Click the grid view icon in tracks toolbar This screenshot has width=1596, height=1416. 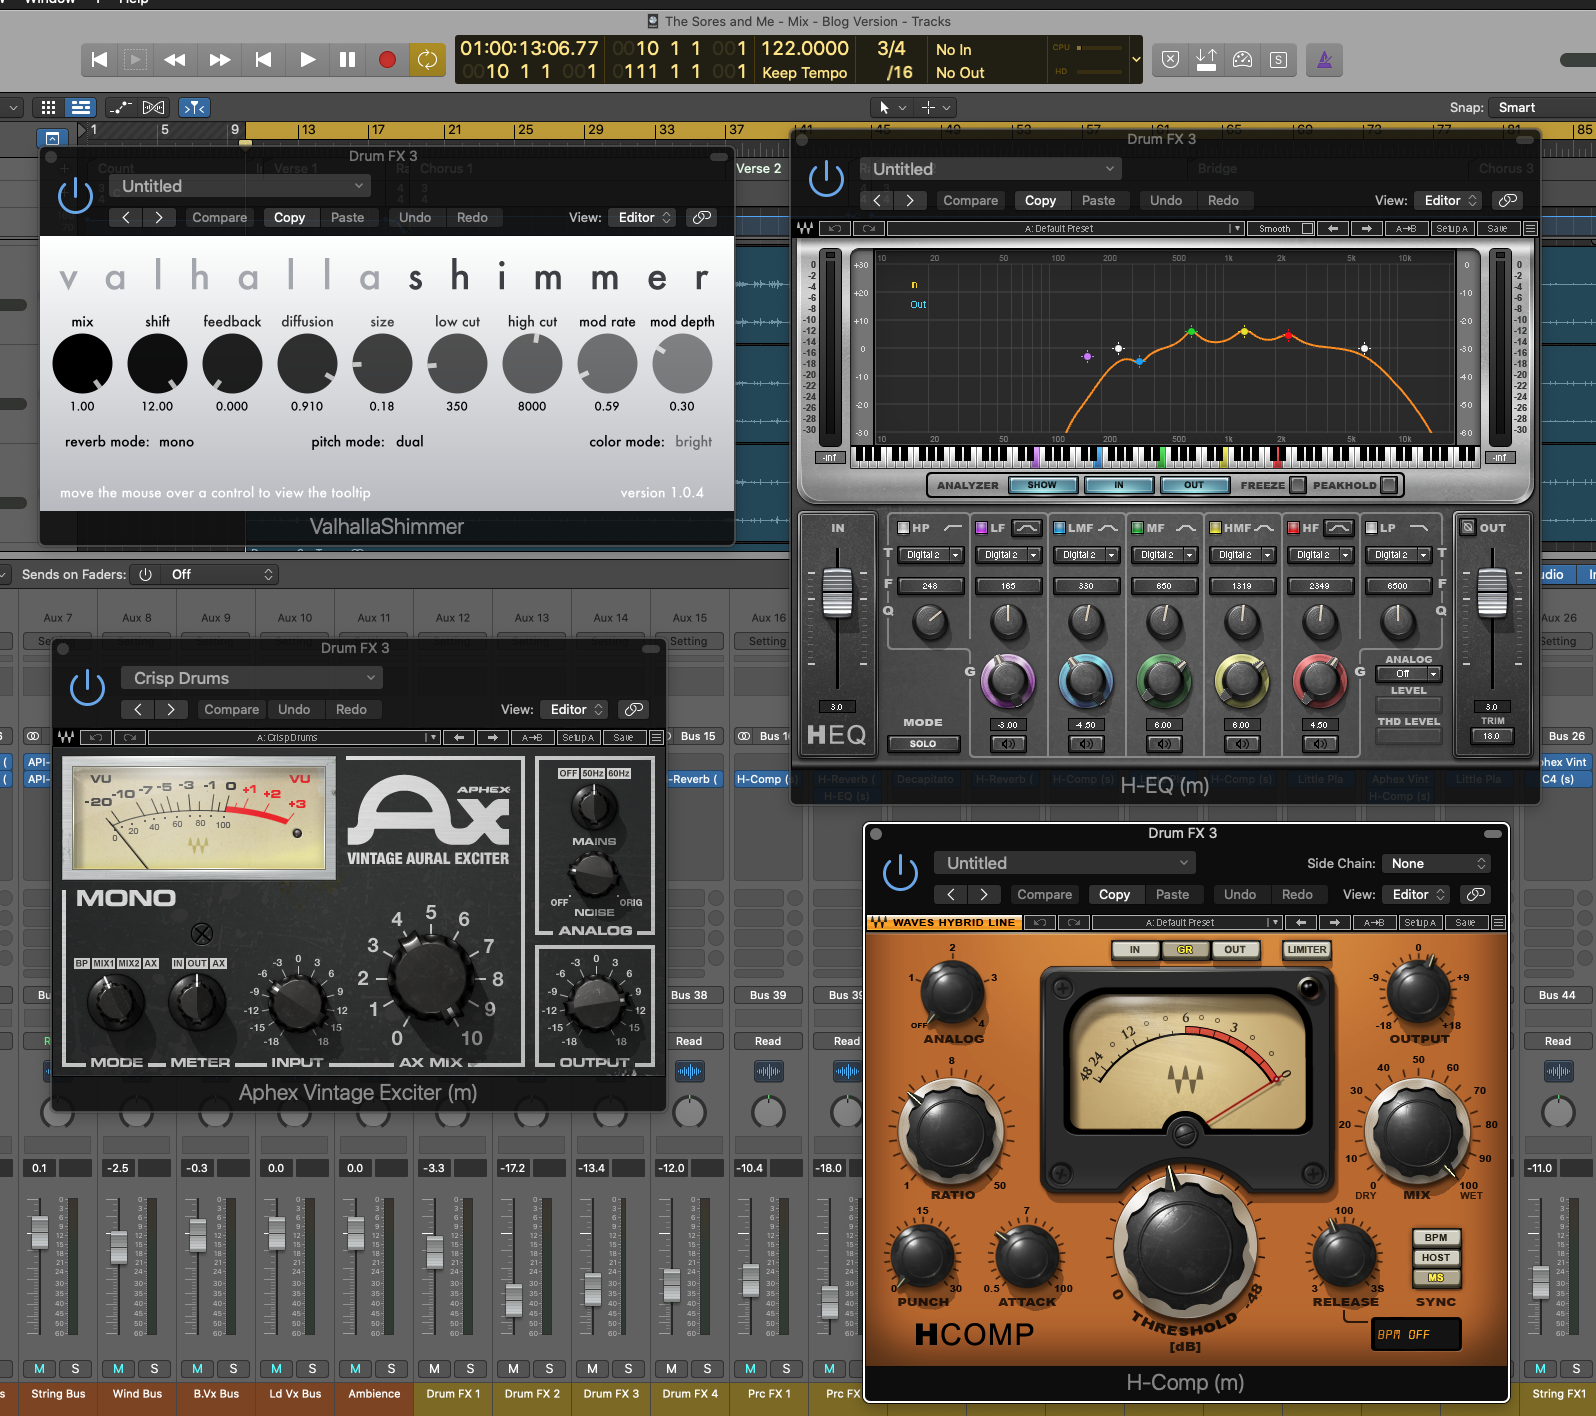pyautogui.click(x=48, y=107)
